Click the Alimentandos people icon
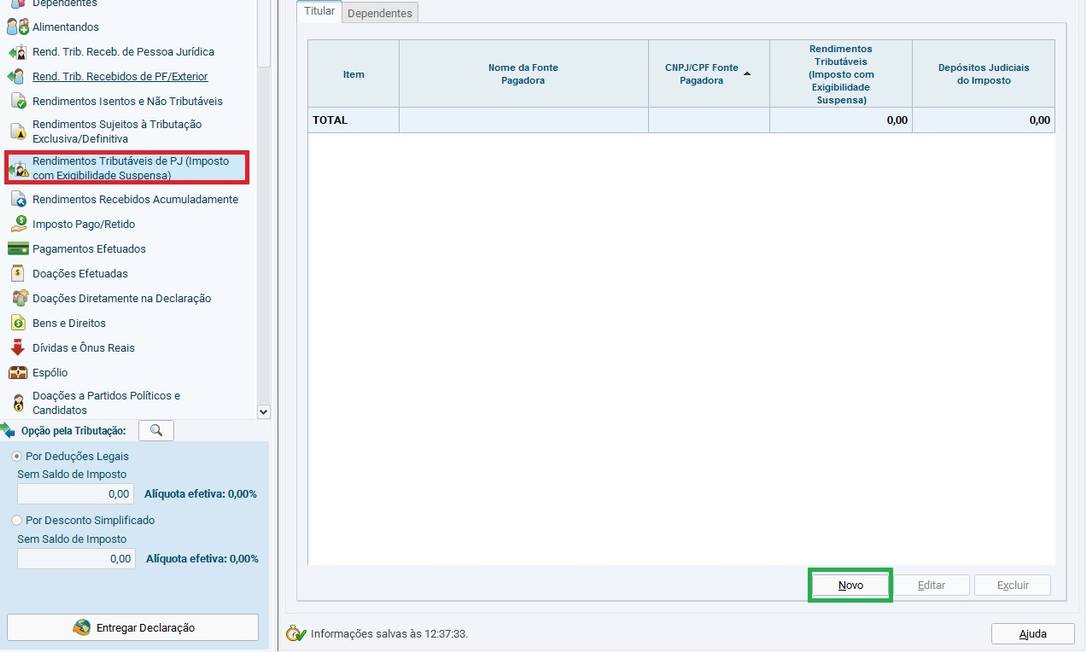1086x652 pixels. pos(17,27)
